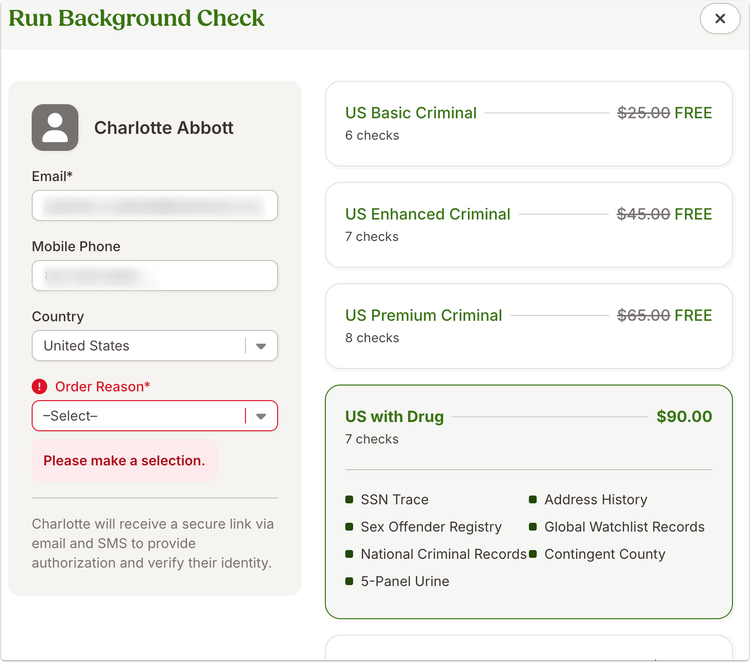Close the Run Background Check dialog
Viewport: 750px width, 662px height.
[719, 19]
